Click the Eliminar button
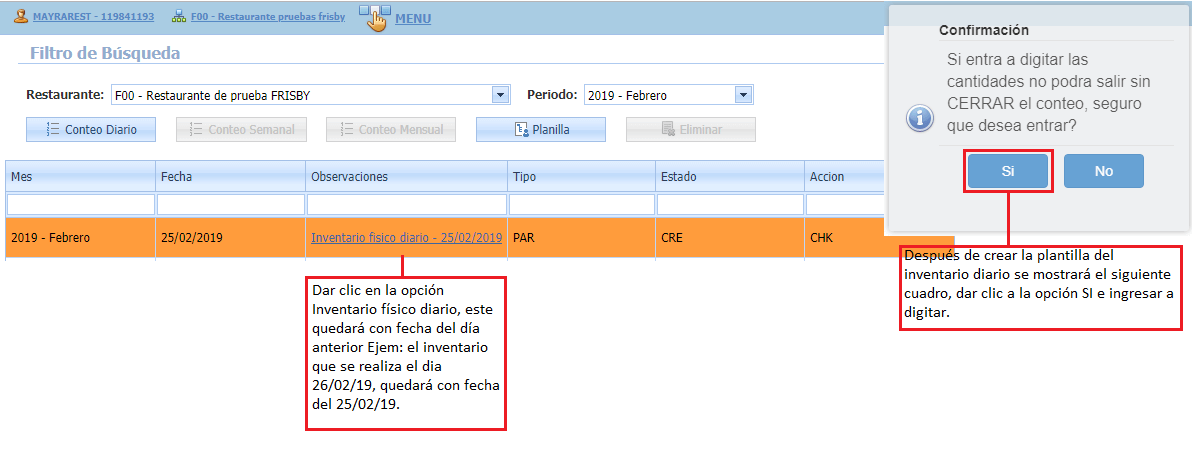The height and width of the screenshot is (461, 1192). (691, 129)
